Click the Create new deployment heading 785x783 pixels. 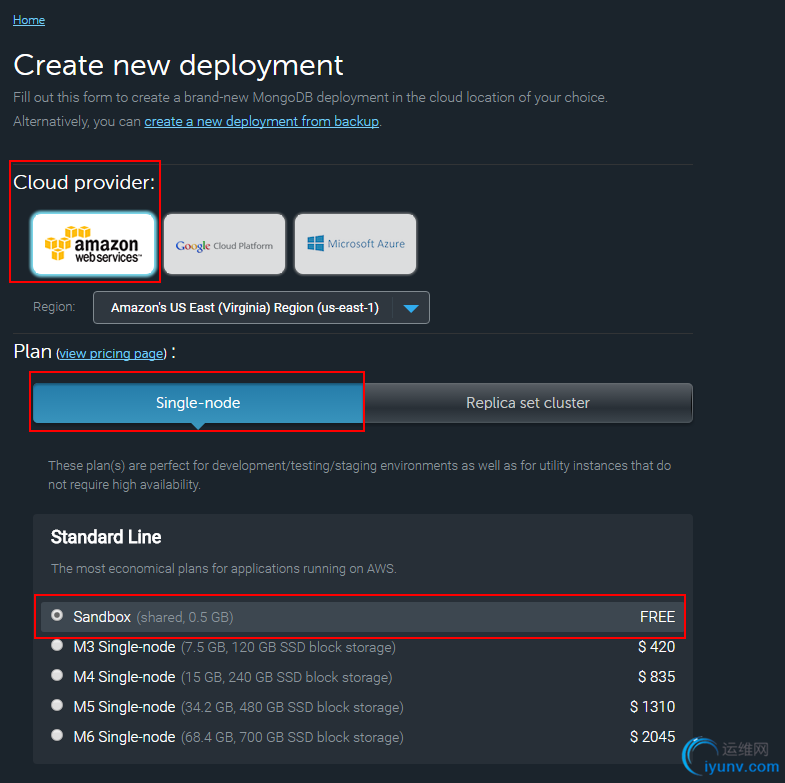point(178,66)
